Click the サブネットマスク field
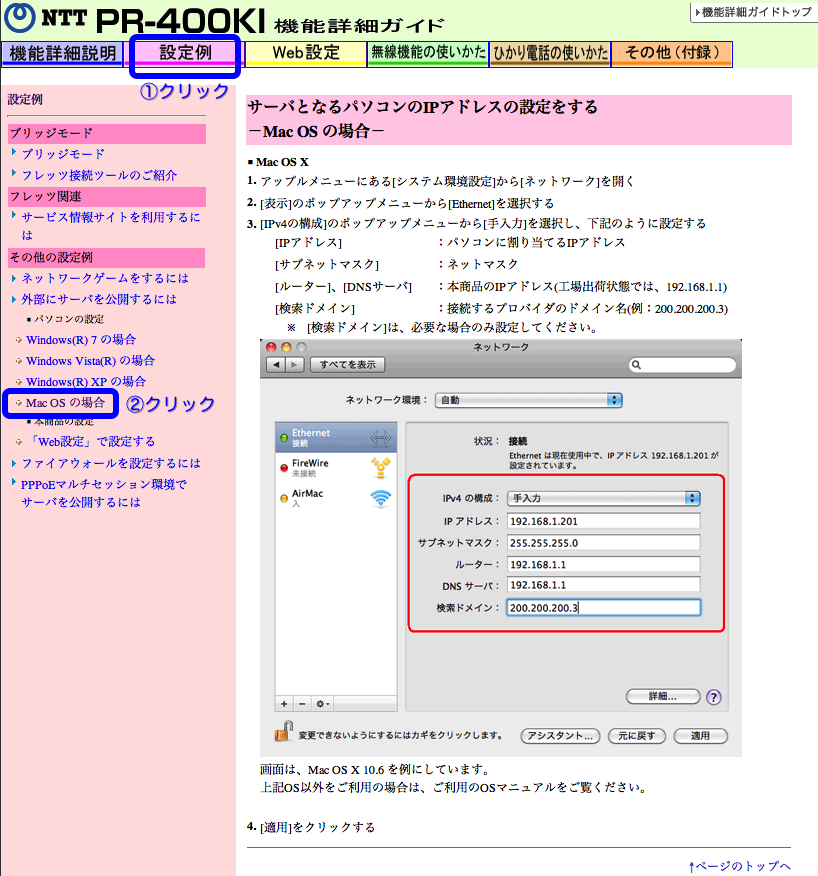 coord(603,543)
